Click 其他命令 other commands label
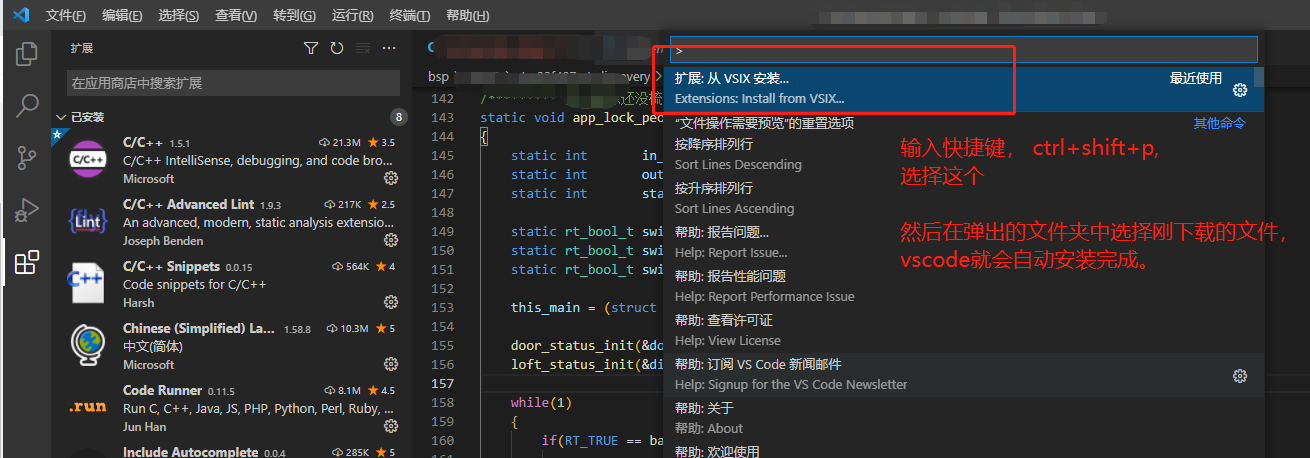Image resolution: width=1310 pixels, height=458 pixels. (x=1219, y=123)
